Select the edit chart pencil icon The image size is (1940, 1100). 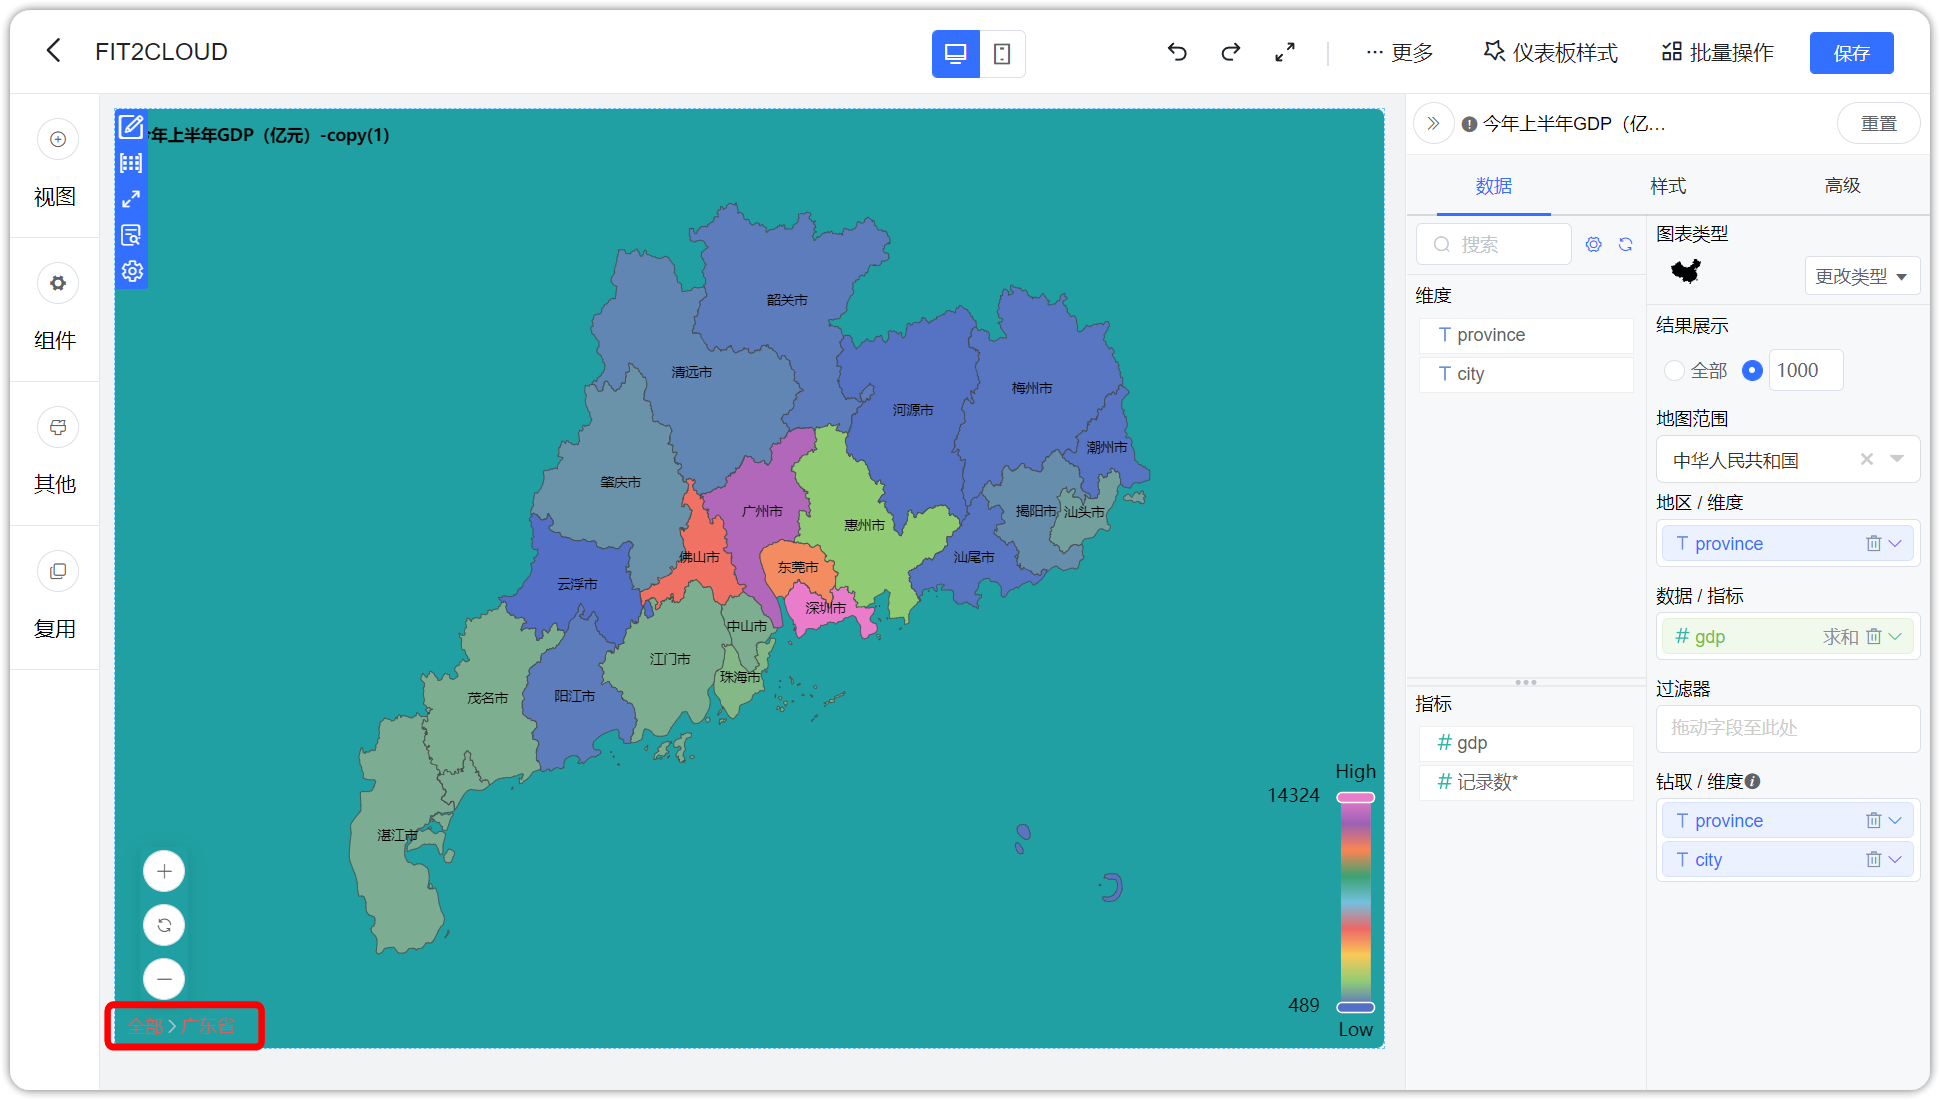[x=131, y=127]
